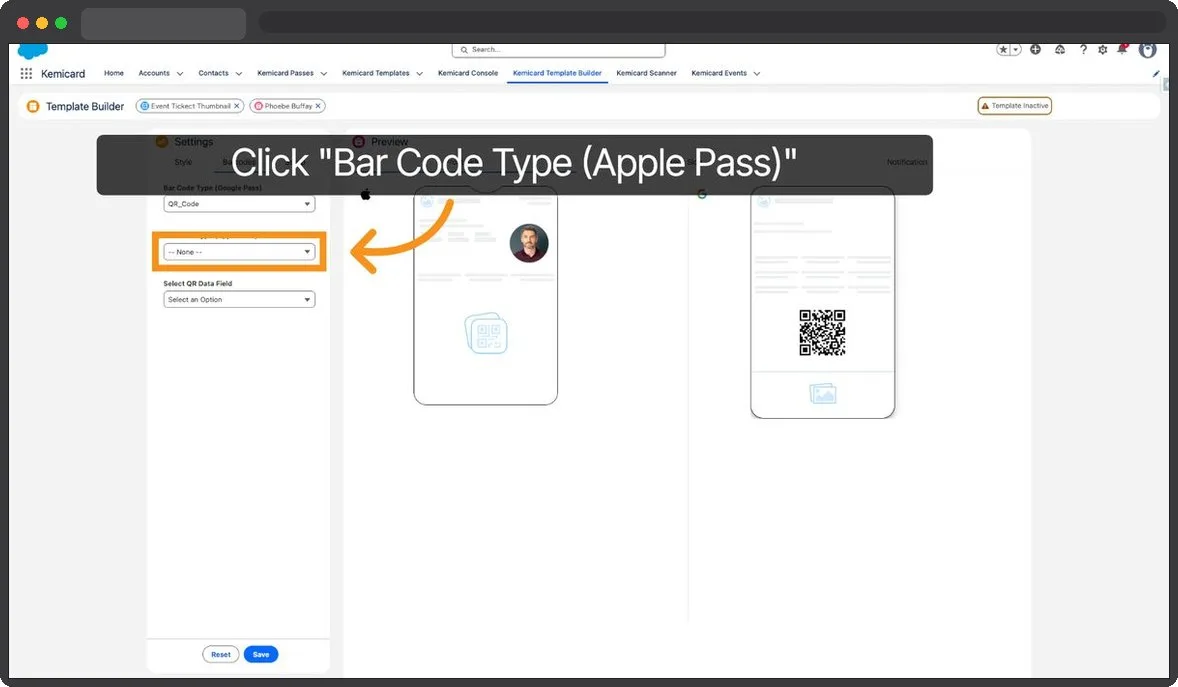
Task: Click the man's photo in Apple pass
Action: pyautogui.click(x=529, y=243)
